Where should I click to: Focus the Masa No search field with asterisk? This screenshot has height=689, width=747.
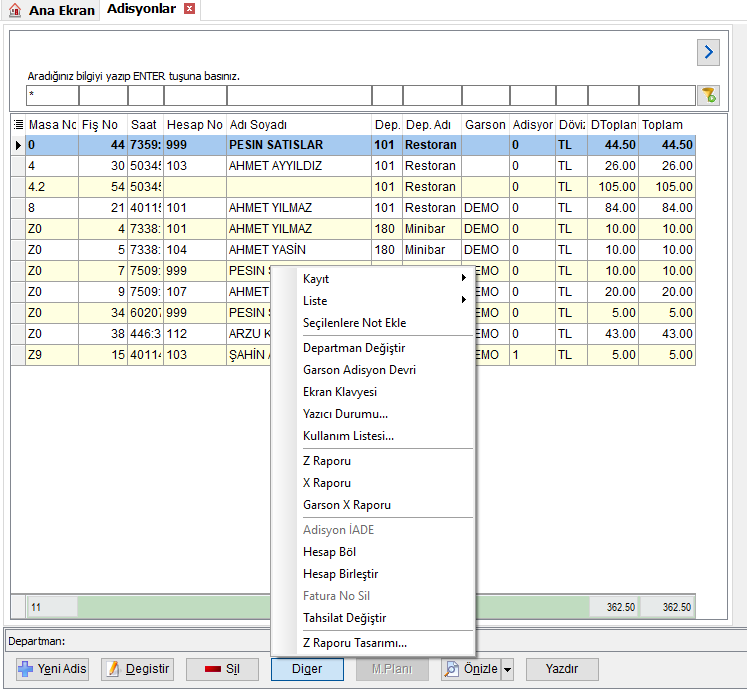click(x=52, y=95)
